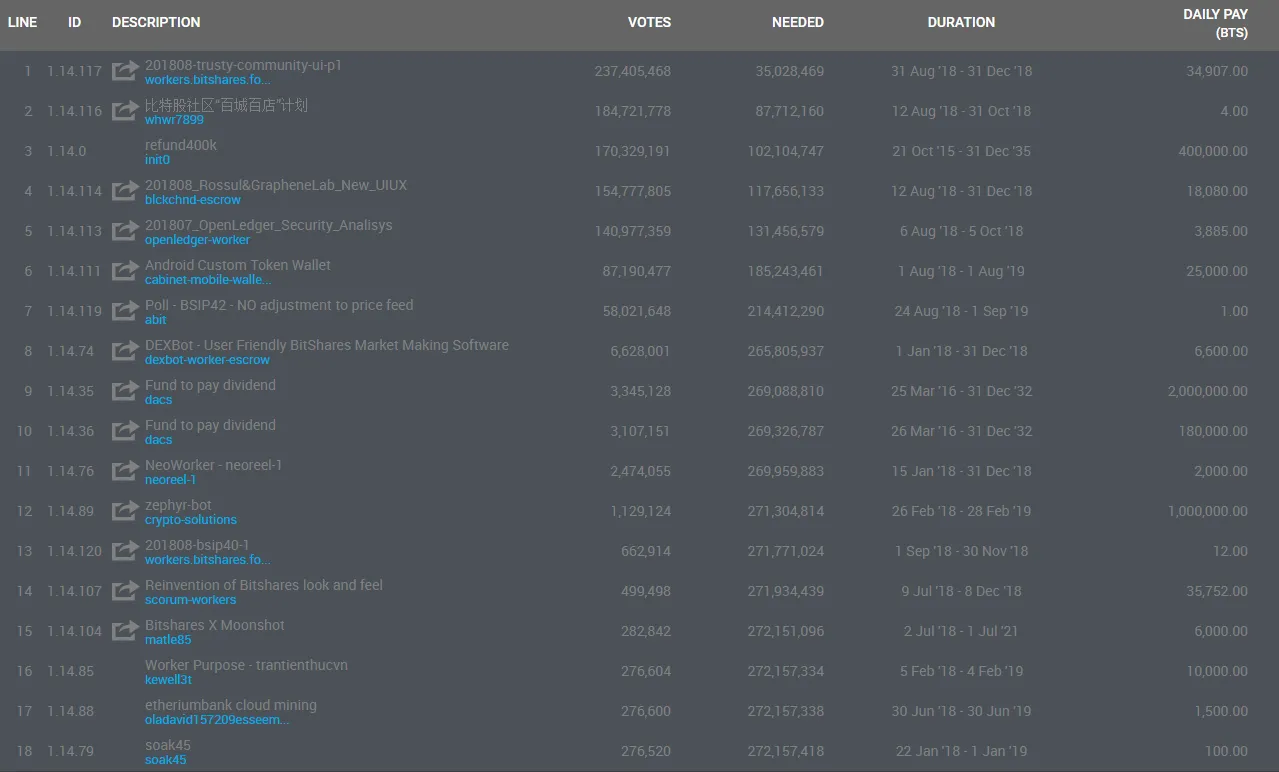Open workers.bitshares.fo... account under 201808-bsip40-1
Image resolution: width=1279 pixels, height=772 pixels.
(x=207, y=560)
